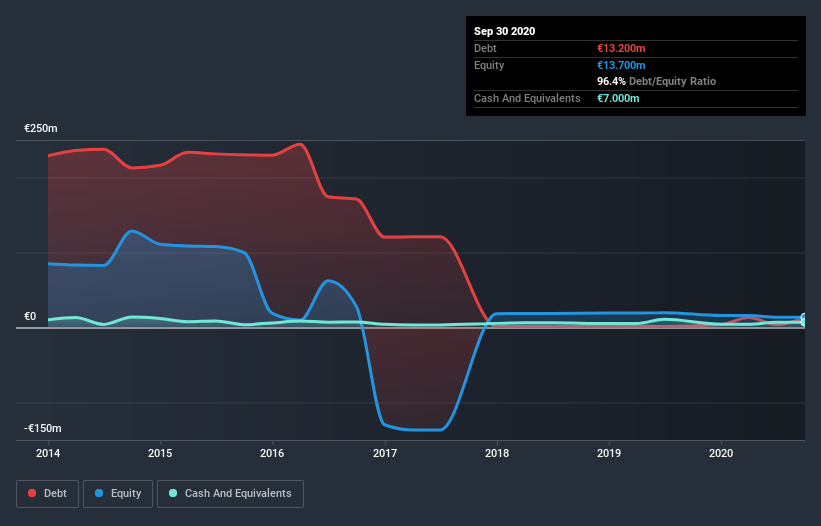Click the 2018 x-axis label
This screenshot has height=526, width=821.
497,453
